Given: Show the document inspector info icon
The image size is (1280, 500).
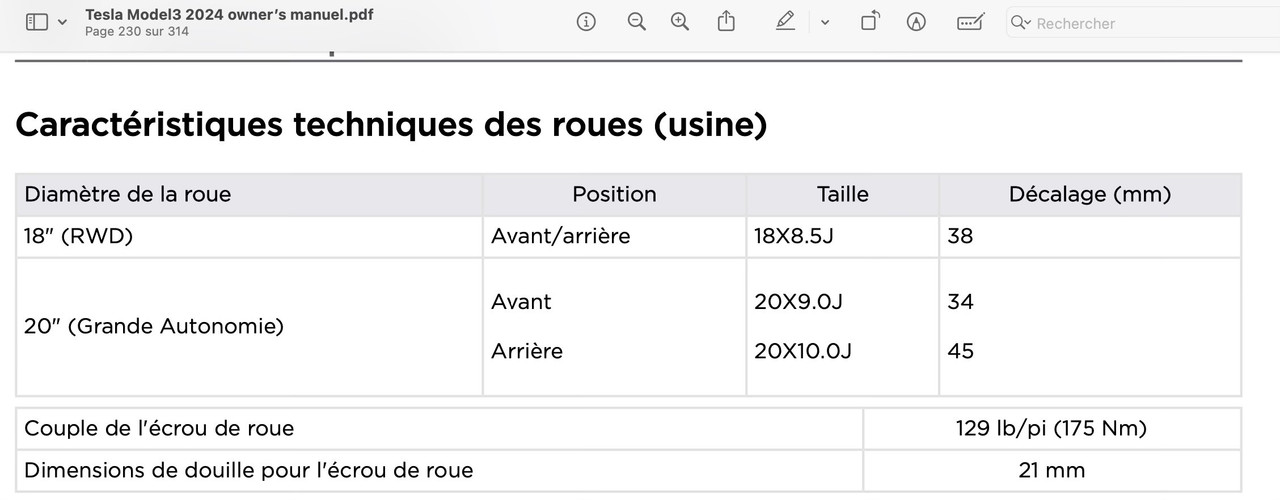Looking at the screenshot, I should tap(587, 22).
